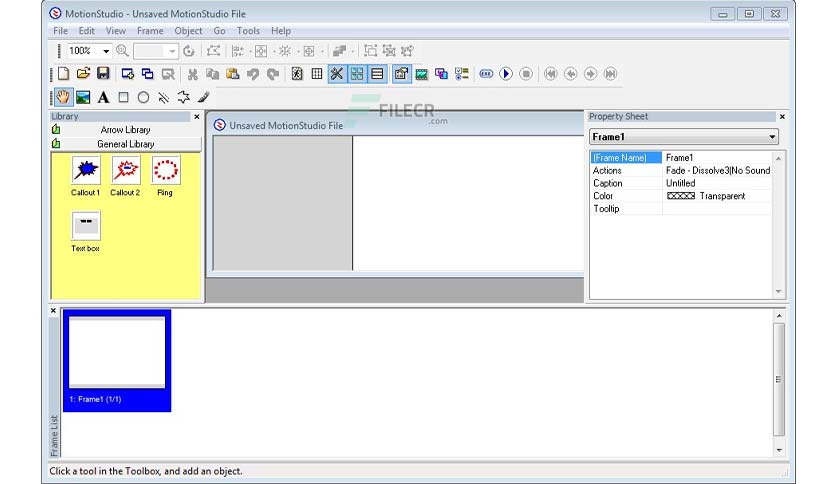Close the Library panel
Screen dimensions: 836x484
pos(197,116)
